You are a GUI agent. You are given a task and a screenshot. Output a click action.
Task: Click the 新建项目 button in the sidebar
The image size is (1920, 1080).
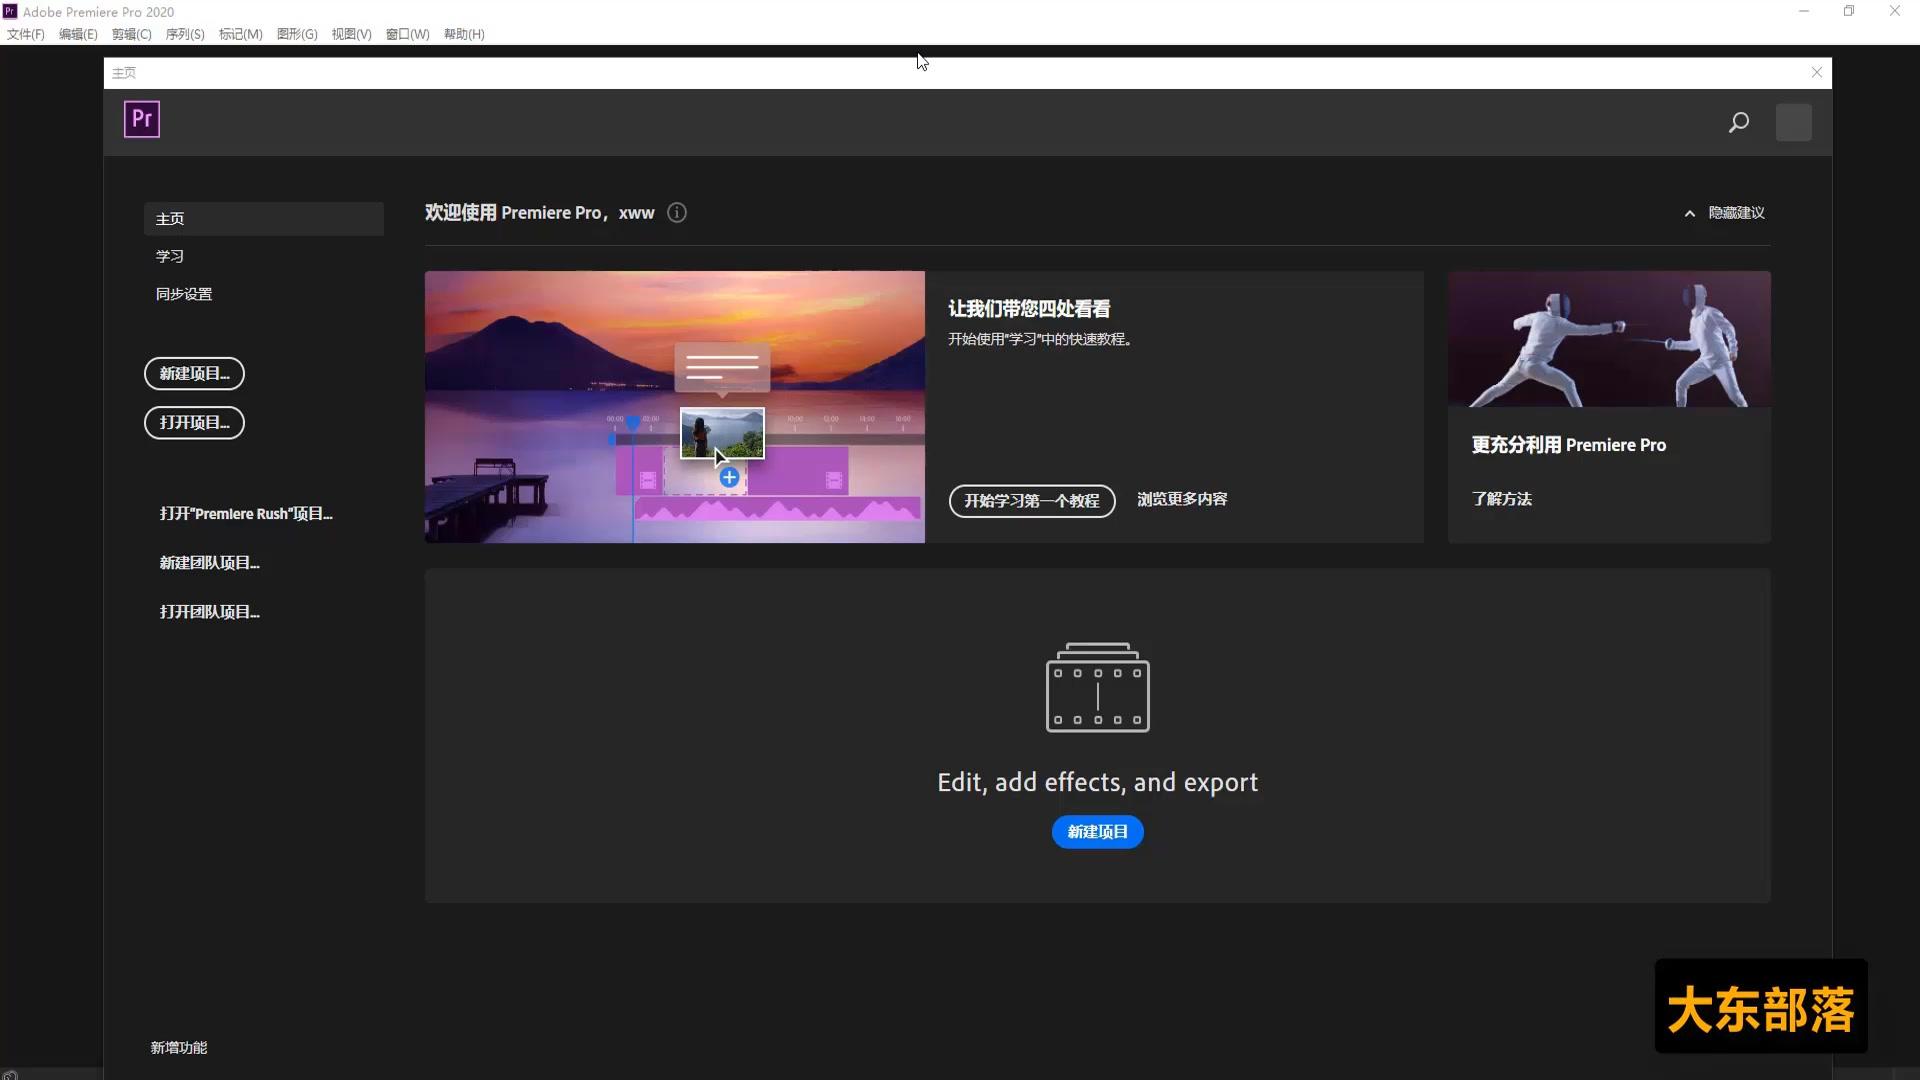point(194,373)
